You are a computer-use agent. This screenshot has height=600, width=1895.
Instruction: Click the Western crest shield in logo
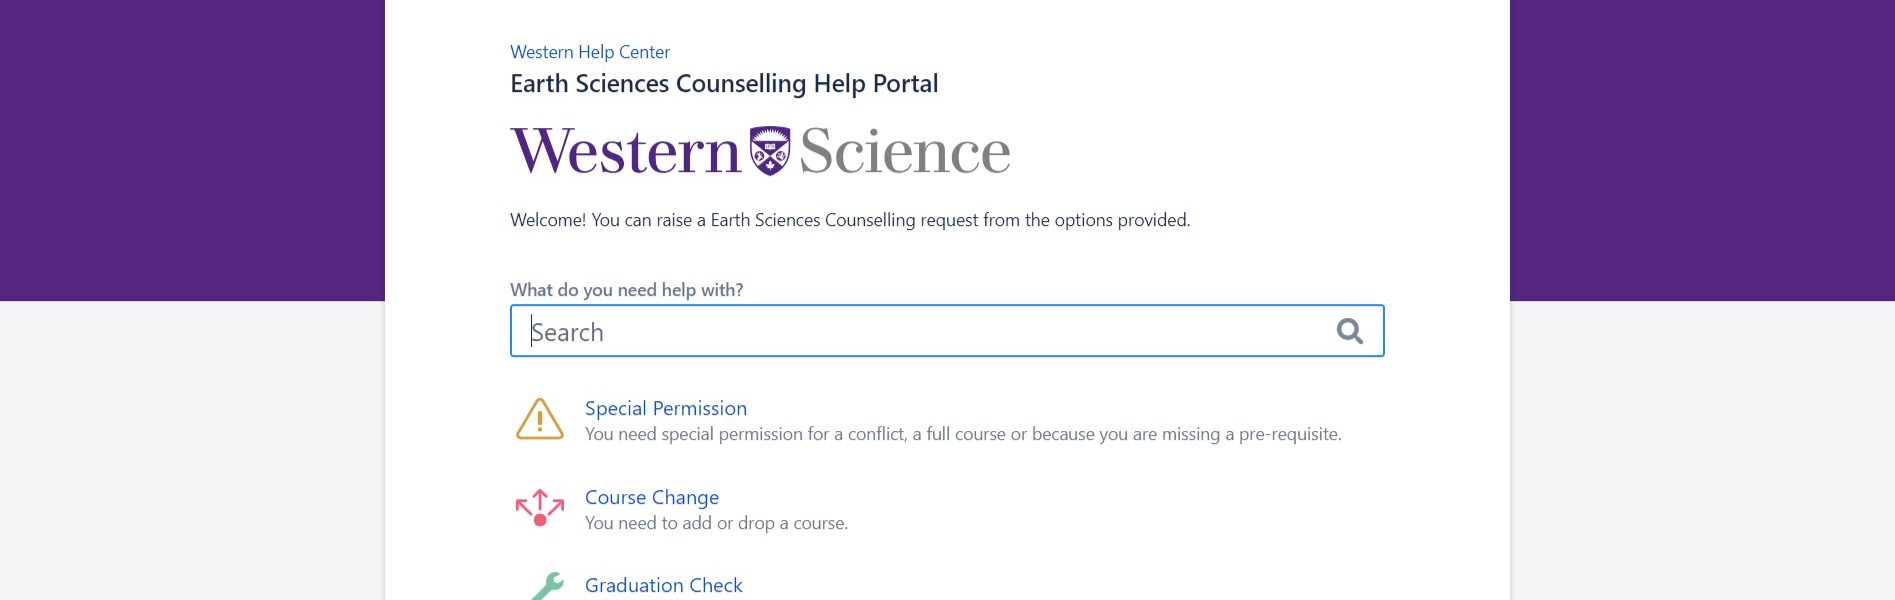pyautogui.click(x=770, y=151)
